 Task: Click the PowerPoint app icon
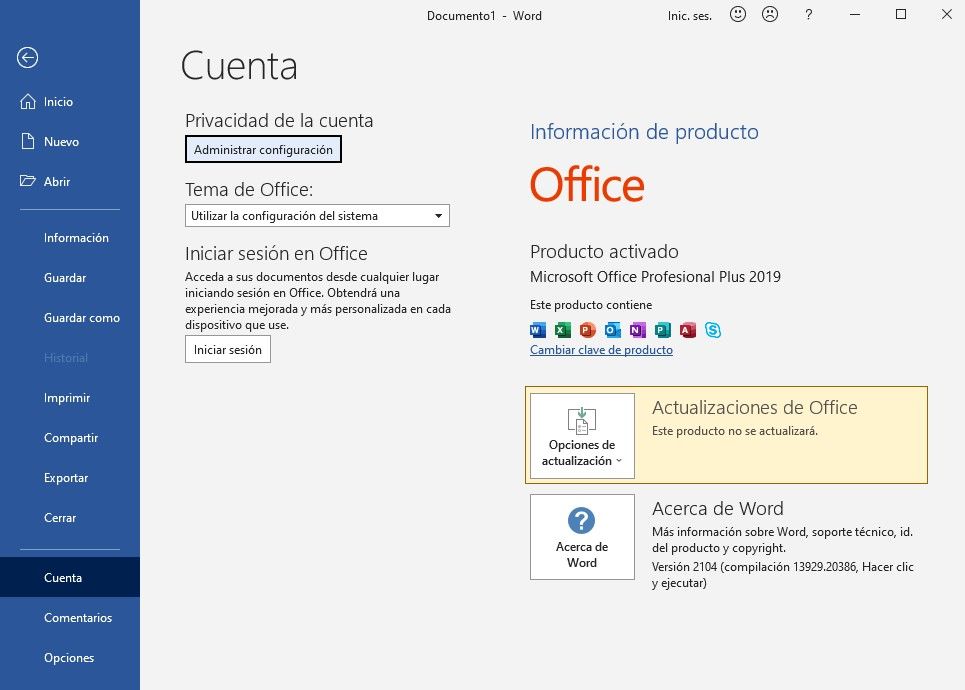coord(588,331)
